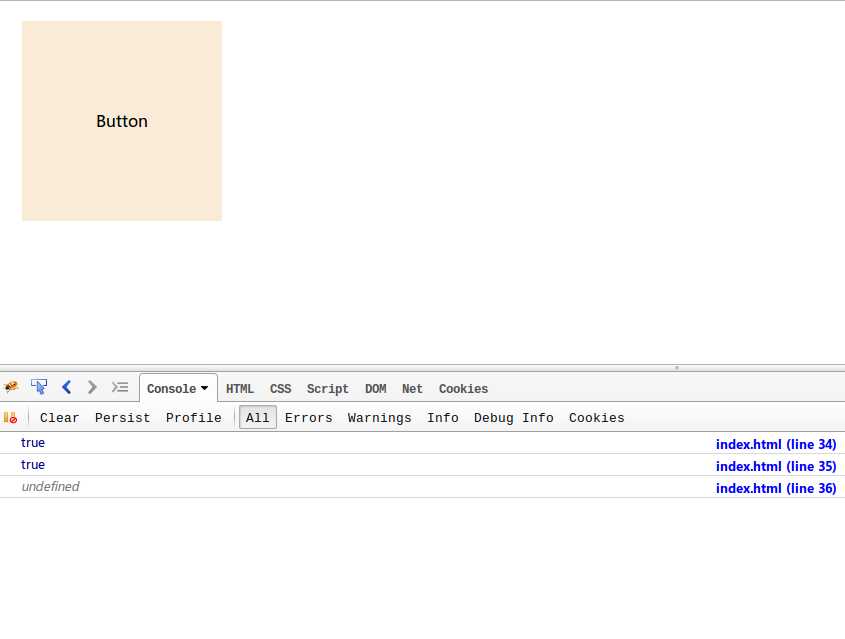Activate the inspect element pointer icon
Image resolution: width=845 pixels, height=639 pixels.
(x=39, y=387)
